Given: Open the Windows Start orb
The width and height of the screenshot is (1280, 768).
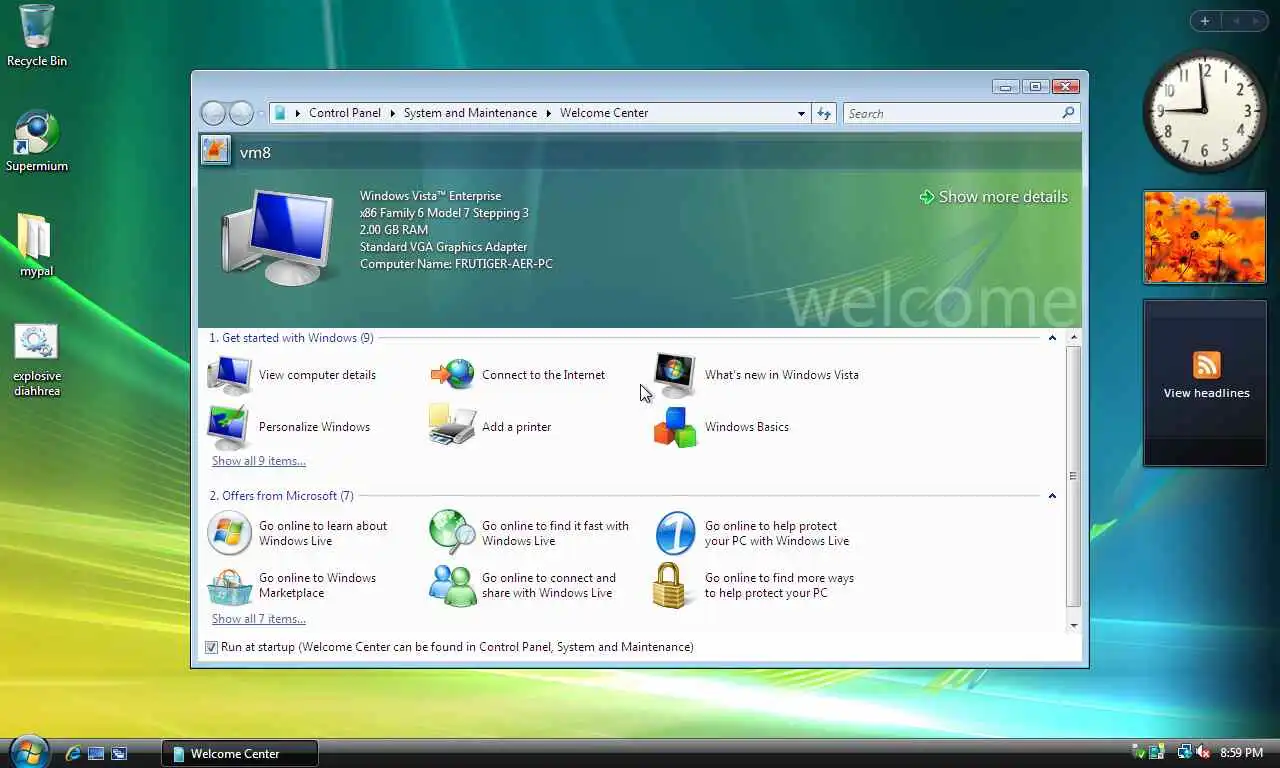Looking at the screenshot, I should (29, 751).
